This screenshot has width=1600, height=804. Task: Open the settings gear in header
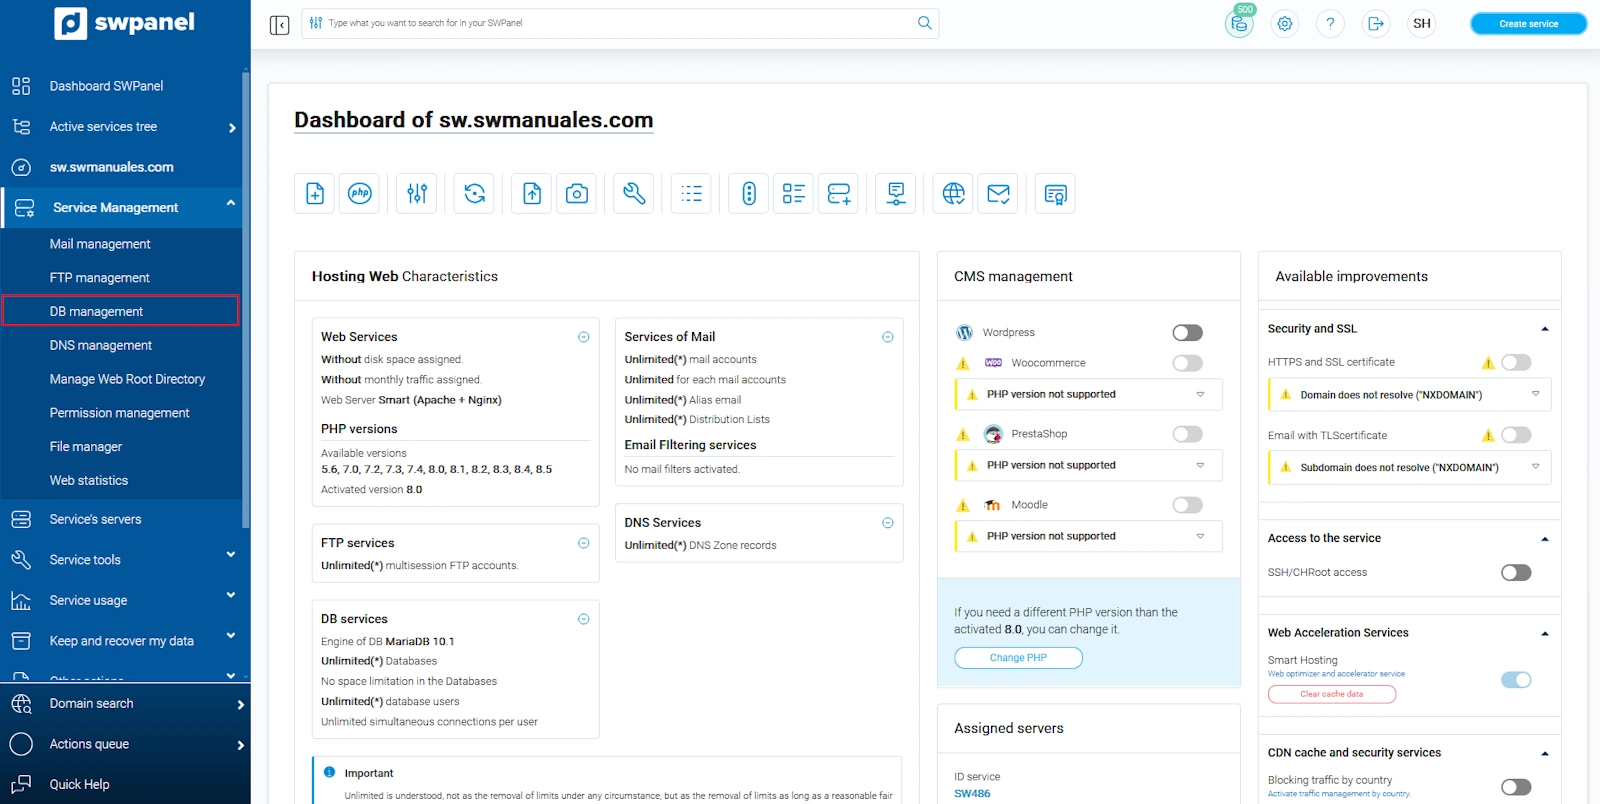point(1285,24)
